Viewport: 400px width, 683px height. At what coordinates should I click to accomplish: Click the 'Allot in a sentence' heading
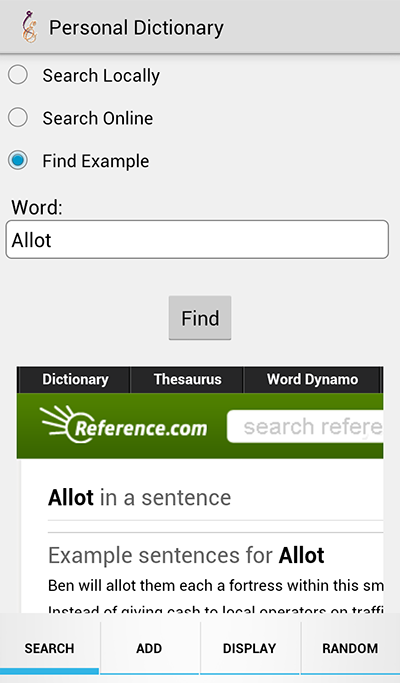(139, 497)
